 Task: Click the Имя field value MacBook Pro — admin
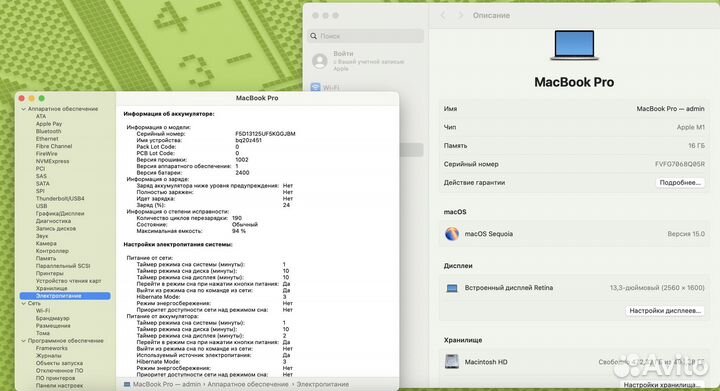(670, 109)
